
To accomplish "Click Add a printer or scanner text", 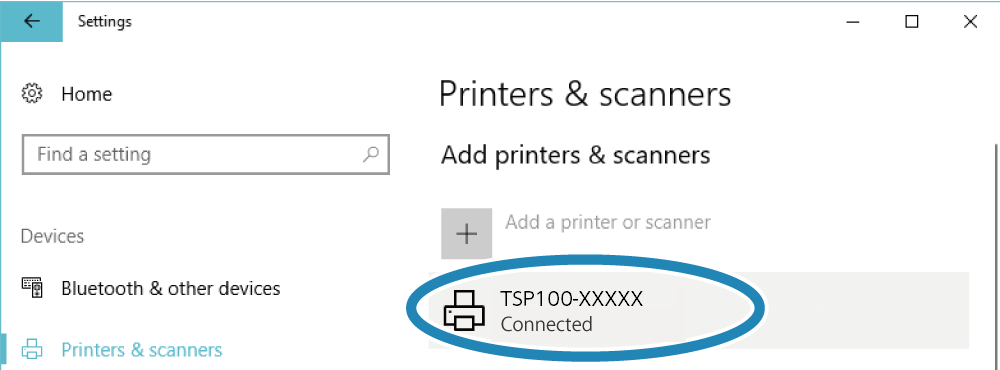I will (x=608, y=222).
